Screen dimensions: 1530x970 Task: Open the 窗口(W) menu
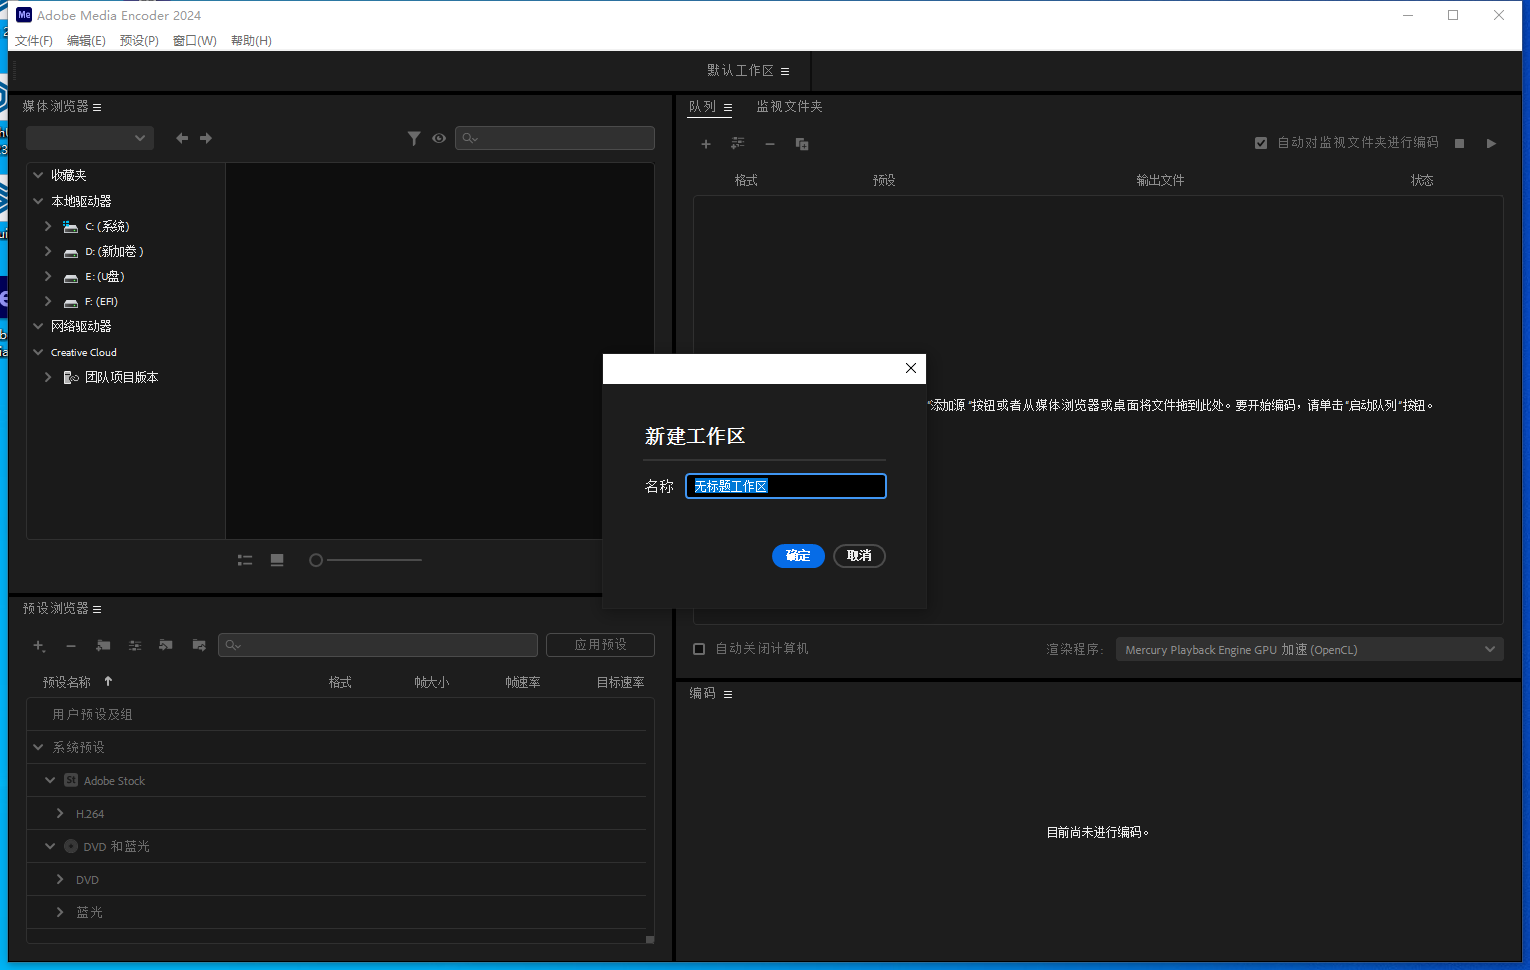click(x=194, y=41)
